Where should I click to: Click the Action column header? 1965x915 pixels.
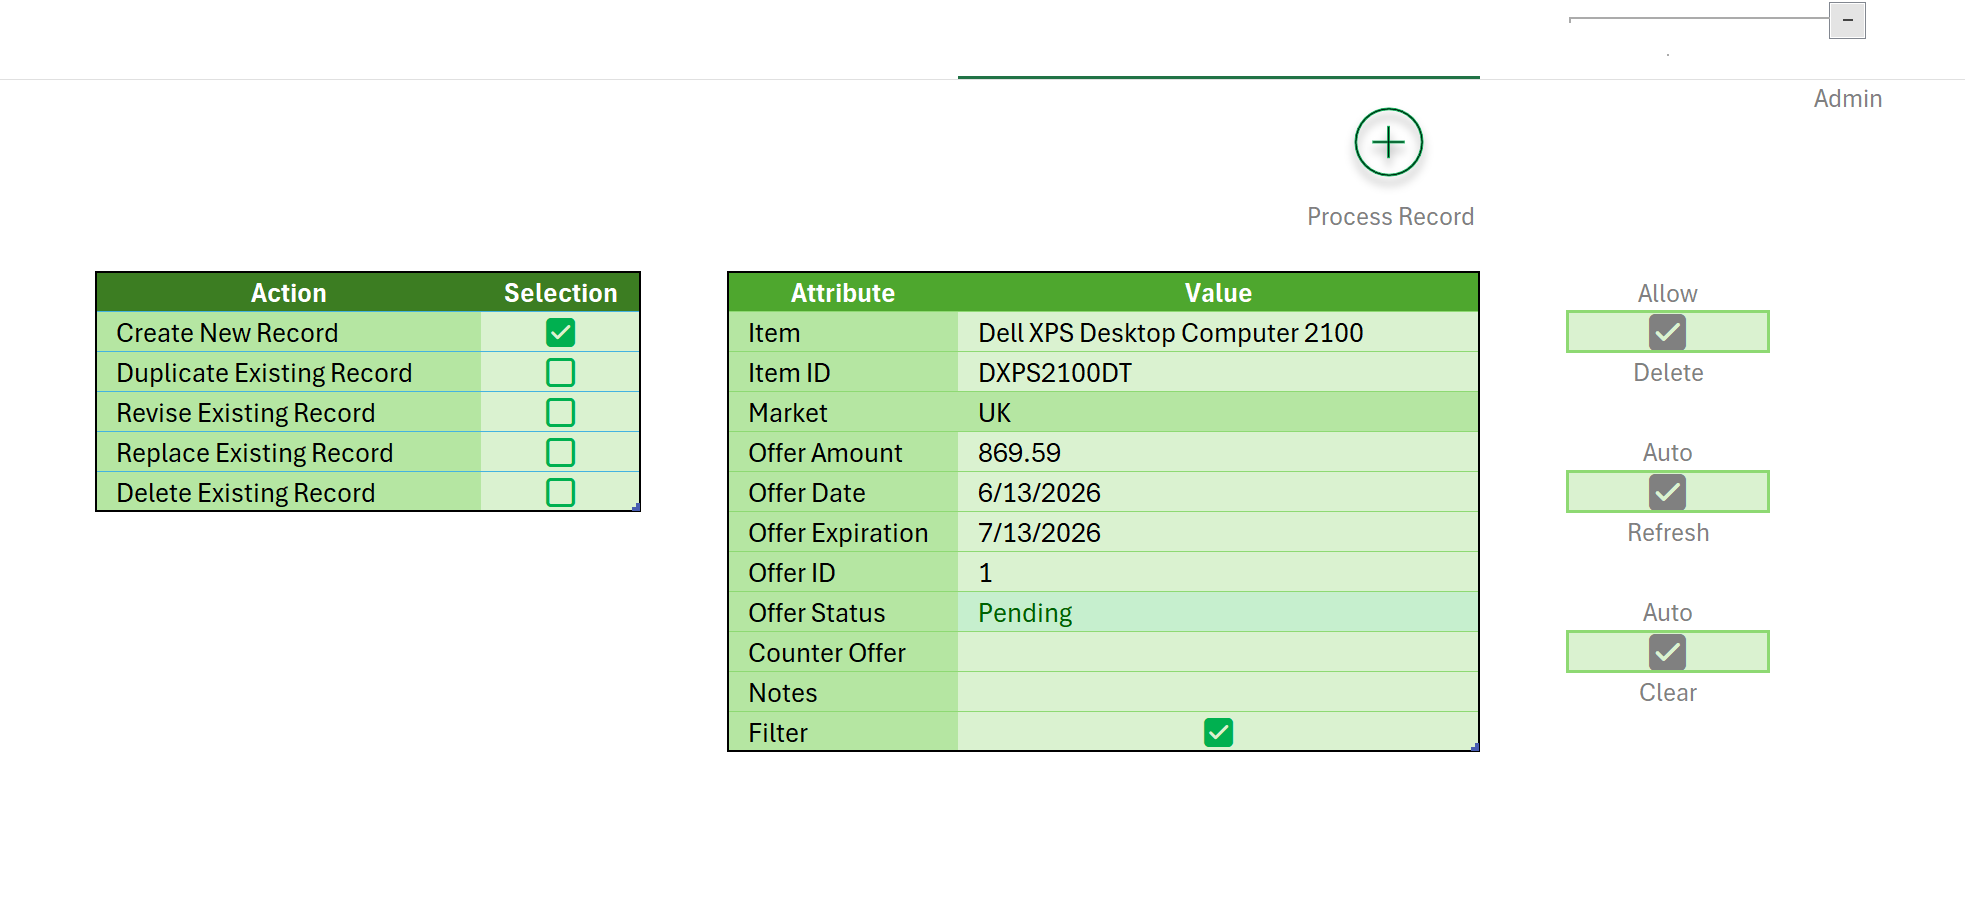point(288,293)
